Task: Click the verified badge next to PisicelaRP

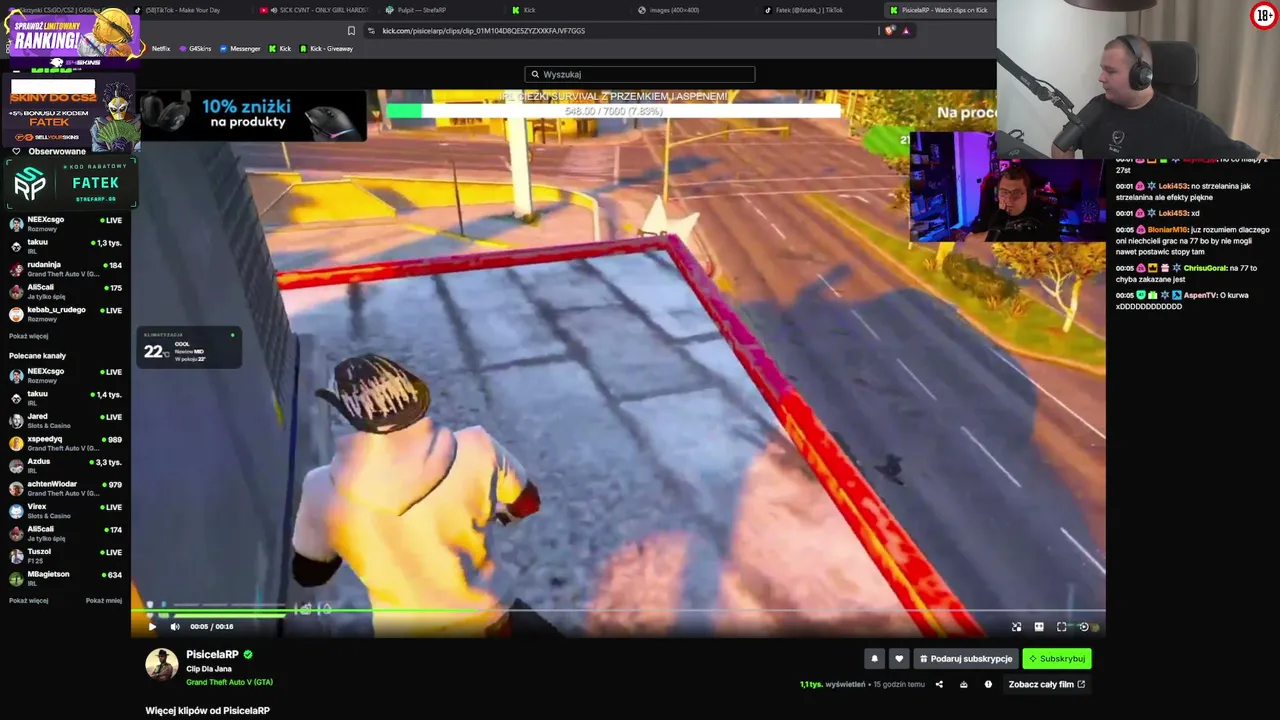Action: point(248,655)
